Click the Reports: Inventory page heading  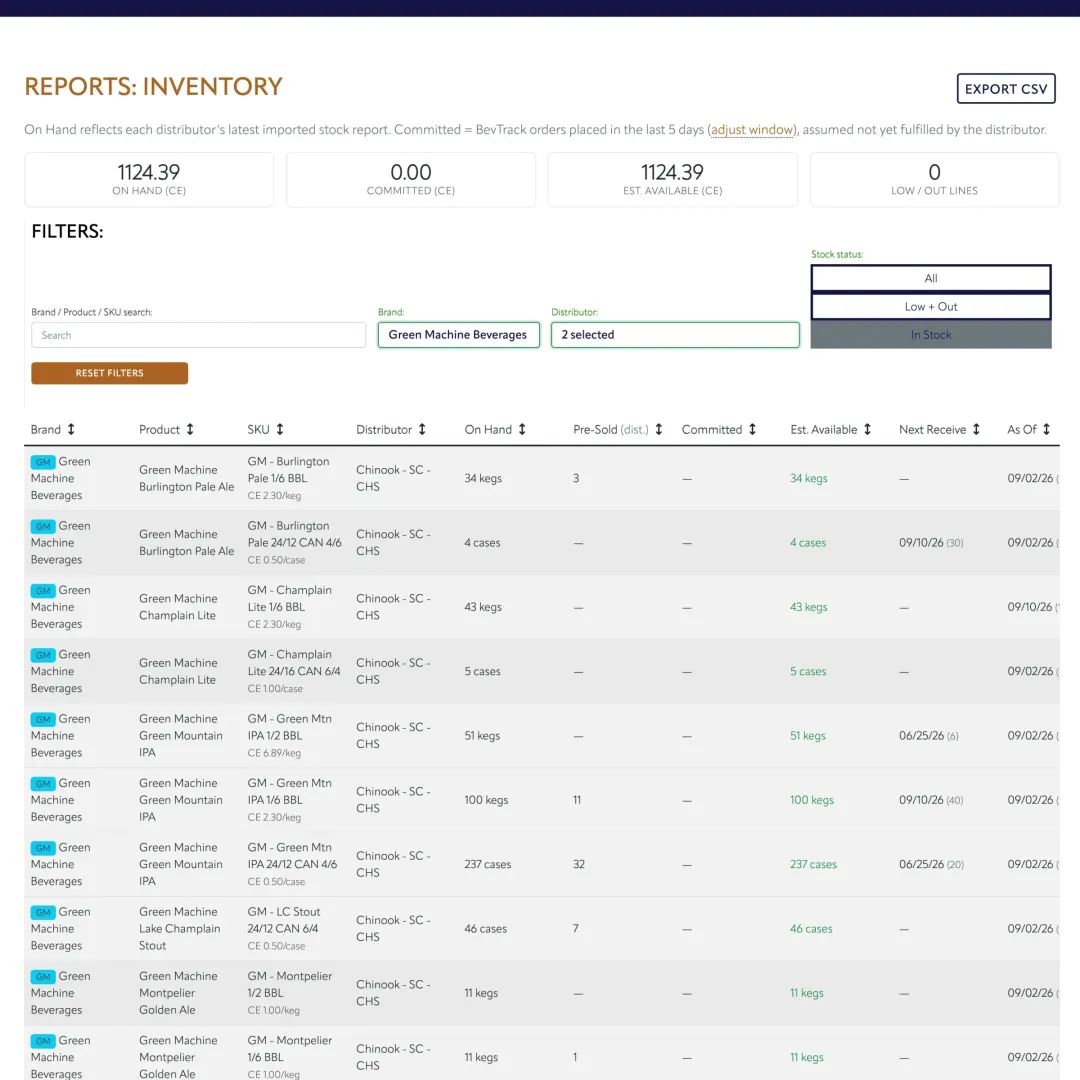click(x=154, y=87)
